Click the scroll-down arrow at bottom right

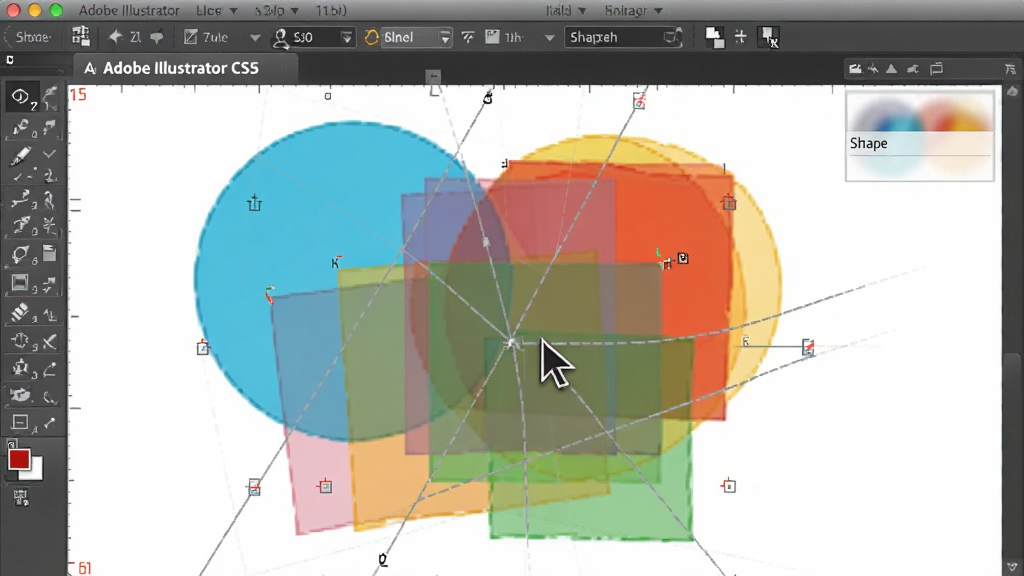(1012, 567)
